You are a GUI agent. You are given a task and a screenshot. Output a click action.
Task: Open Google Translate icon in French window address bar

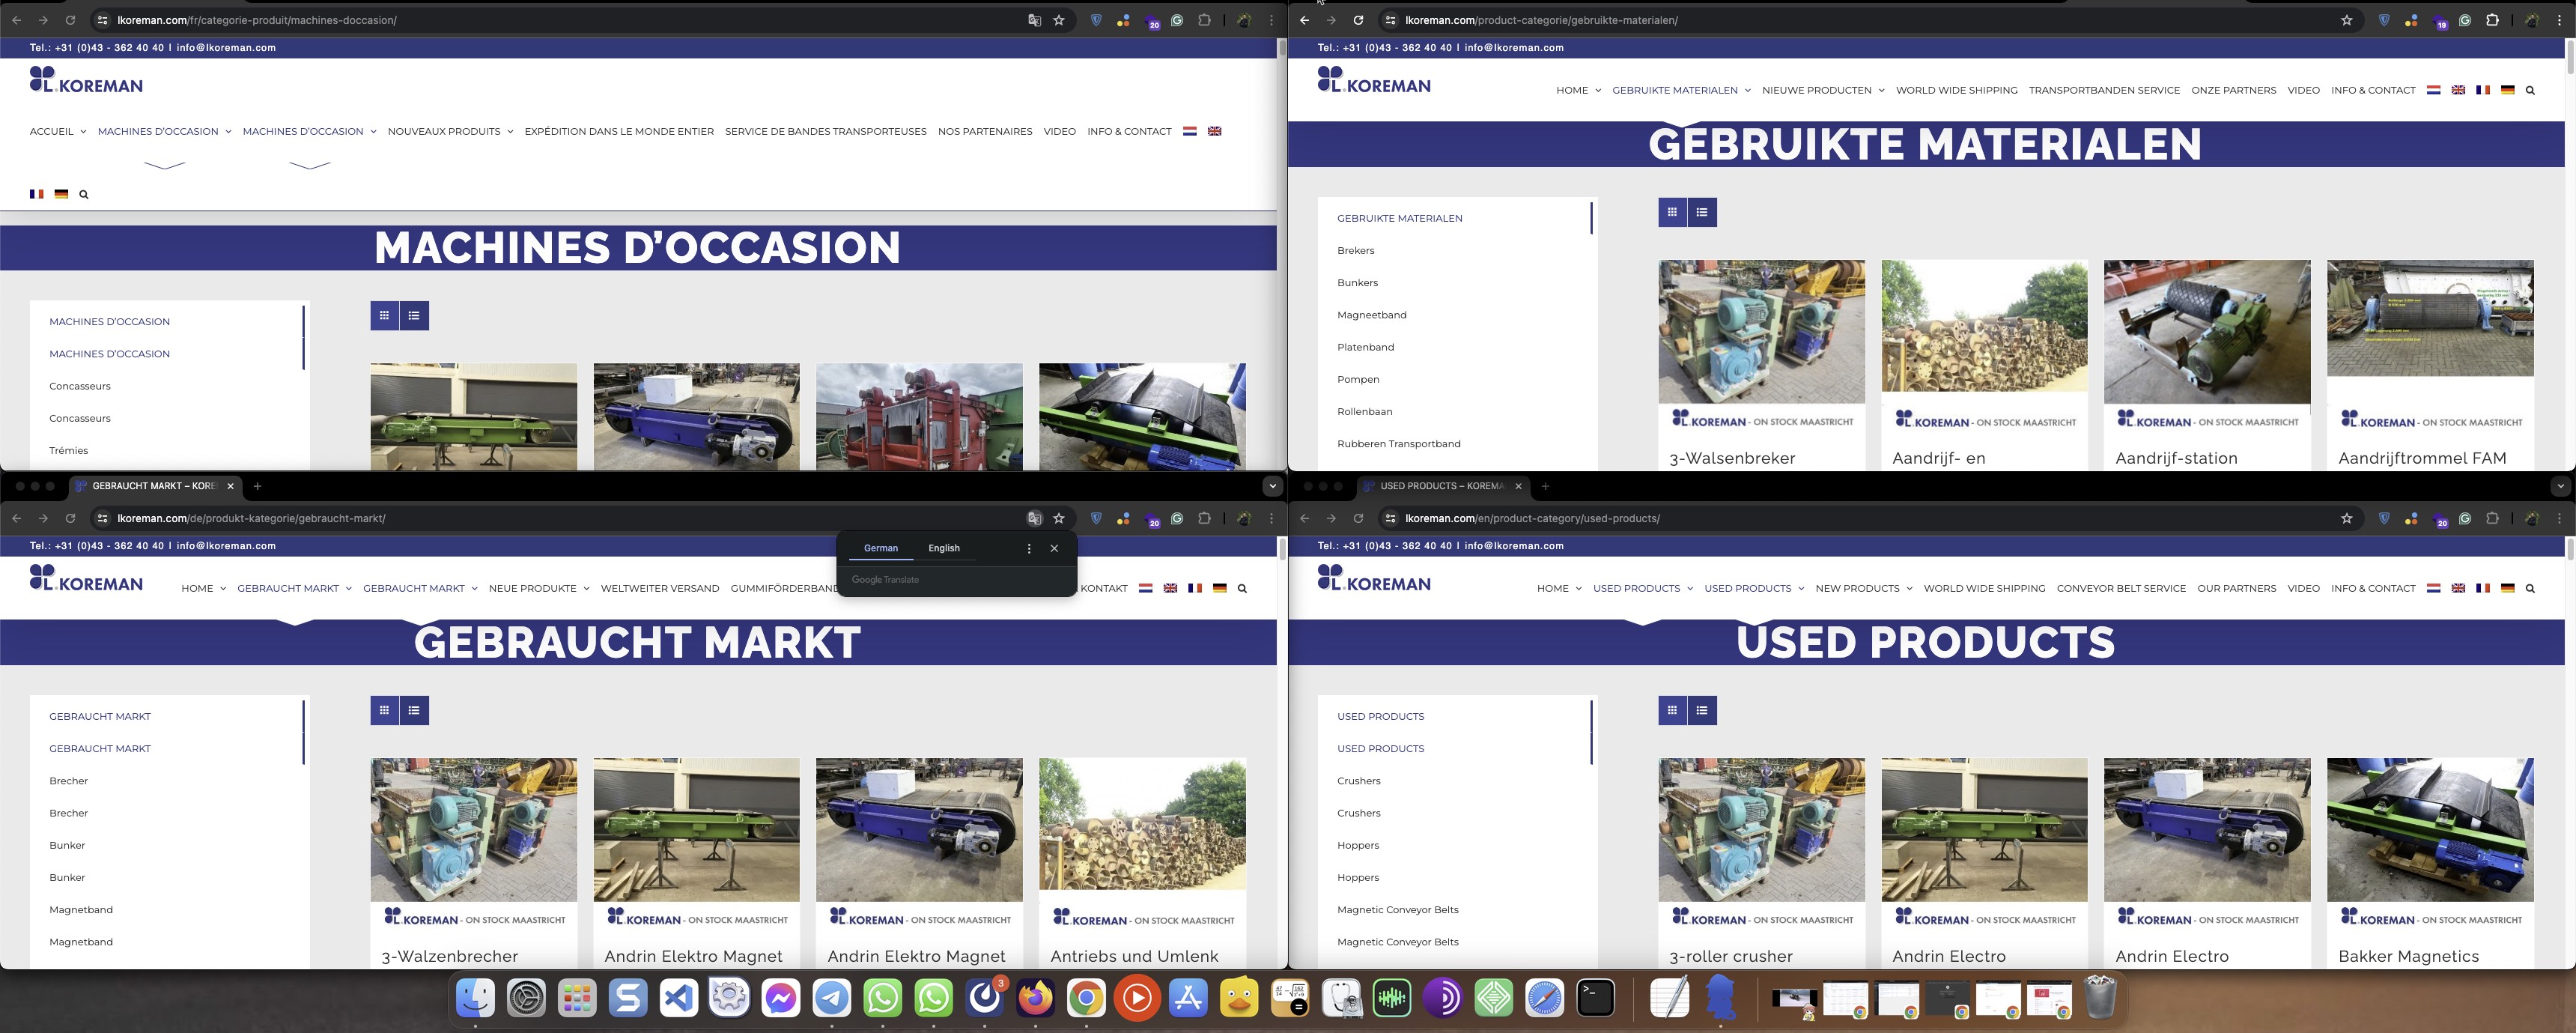pyautogui.click(x=1034, y=20)
